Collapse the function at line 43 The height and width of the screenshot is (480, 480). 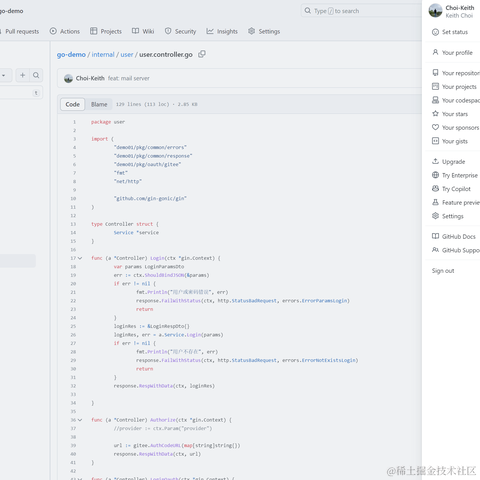80,478
